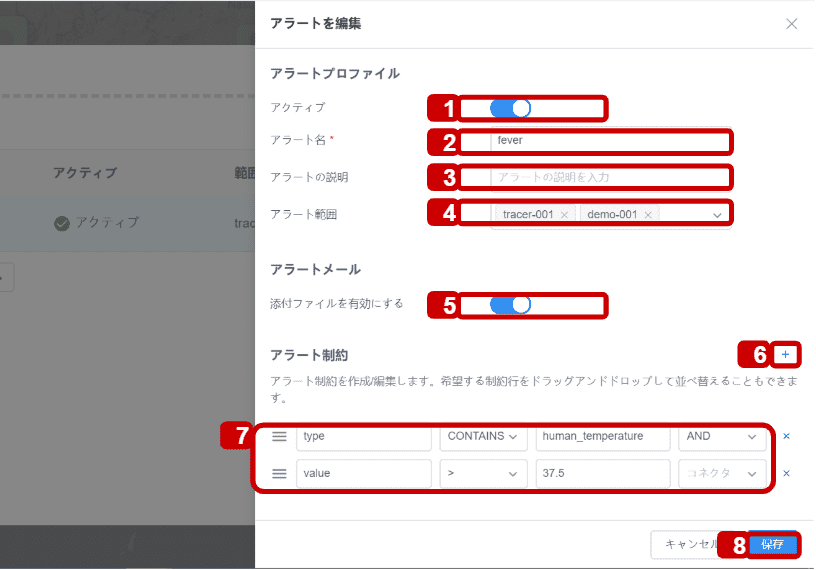This screenshot has width=816, height=570.
Task: Click the アラート名 field containing fever
Action: 610,141
